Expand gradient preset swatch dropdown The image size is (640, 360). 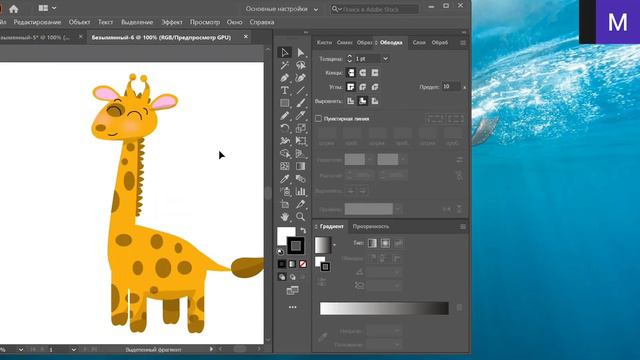click(334, 245)
